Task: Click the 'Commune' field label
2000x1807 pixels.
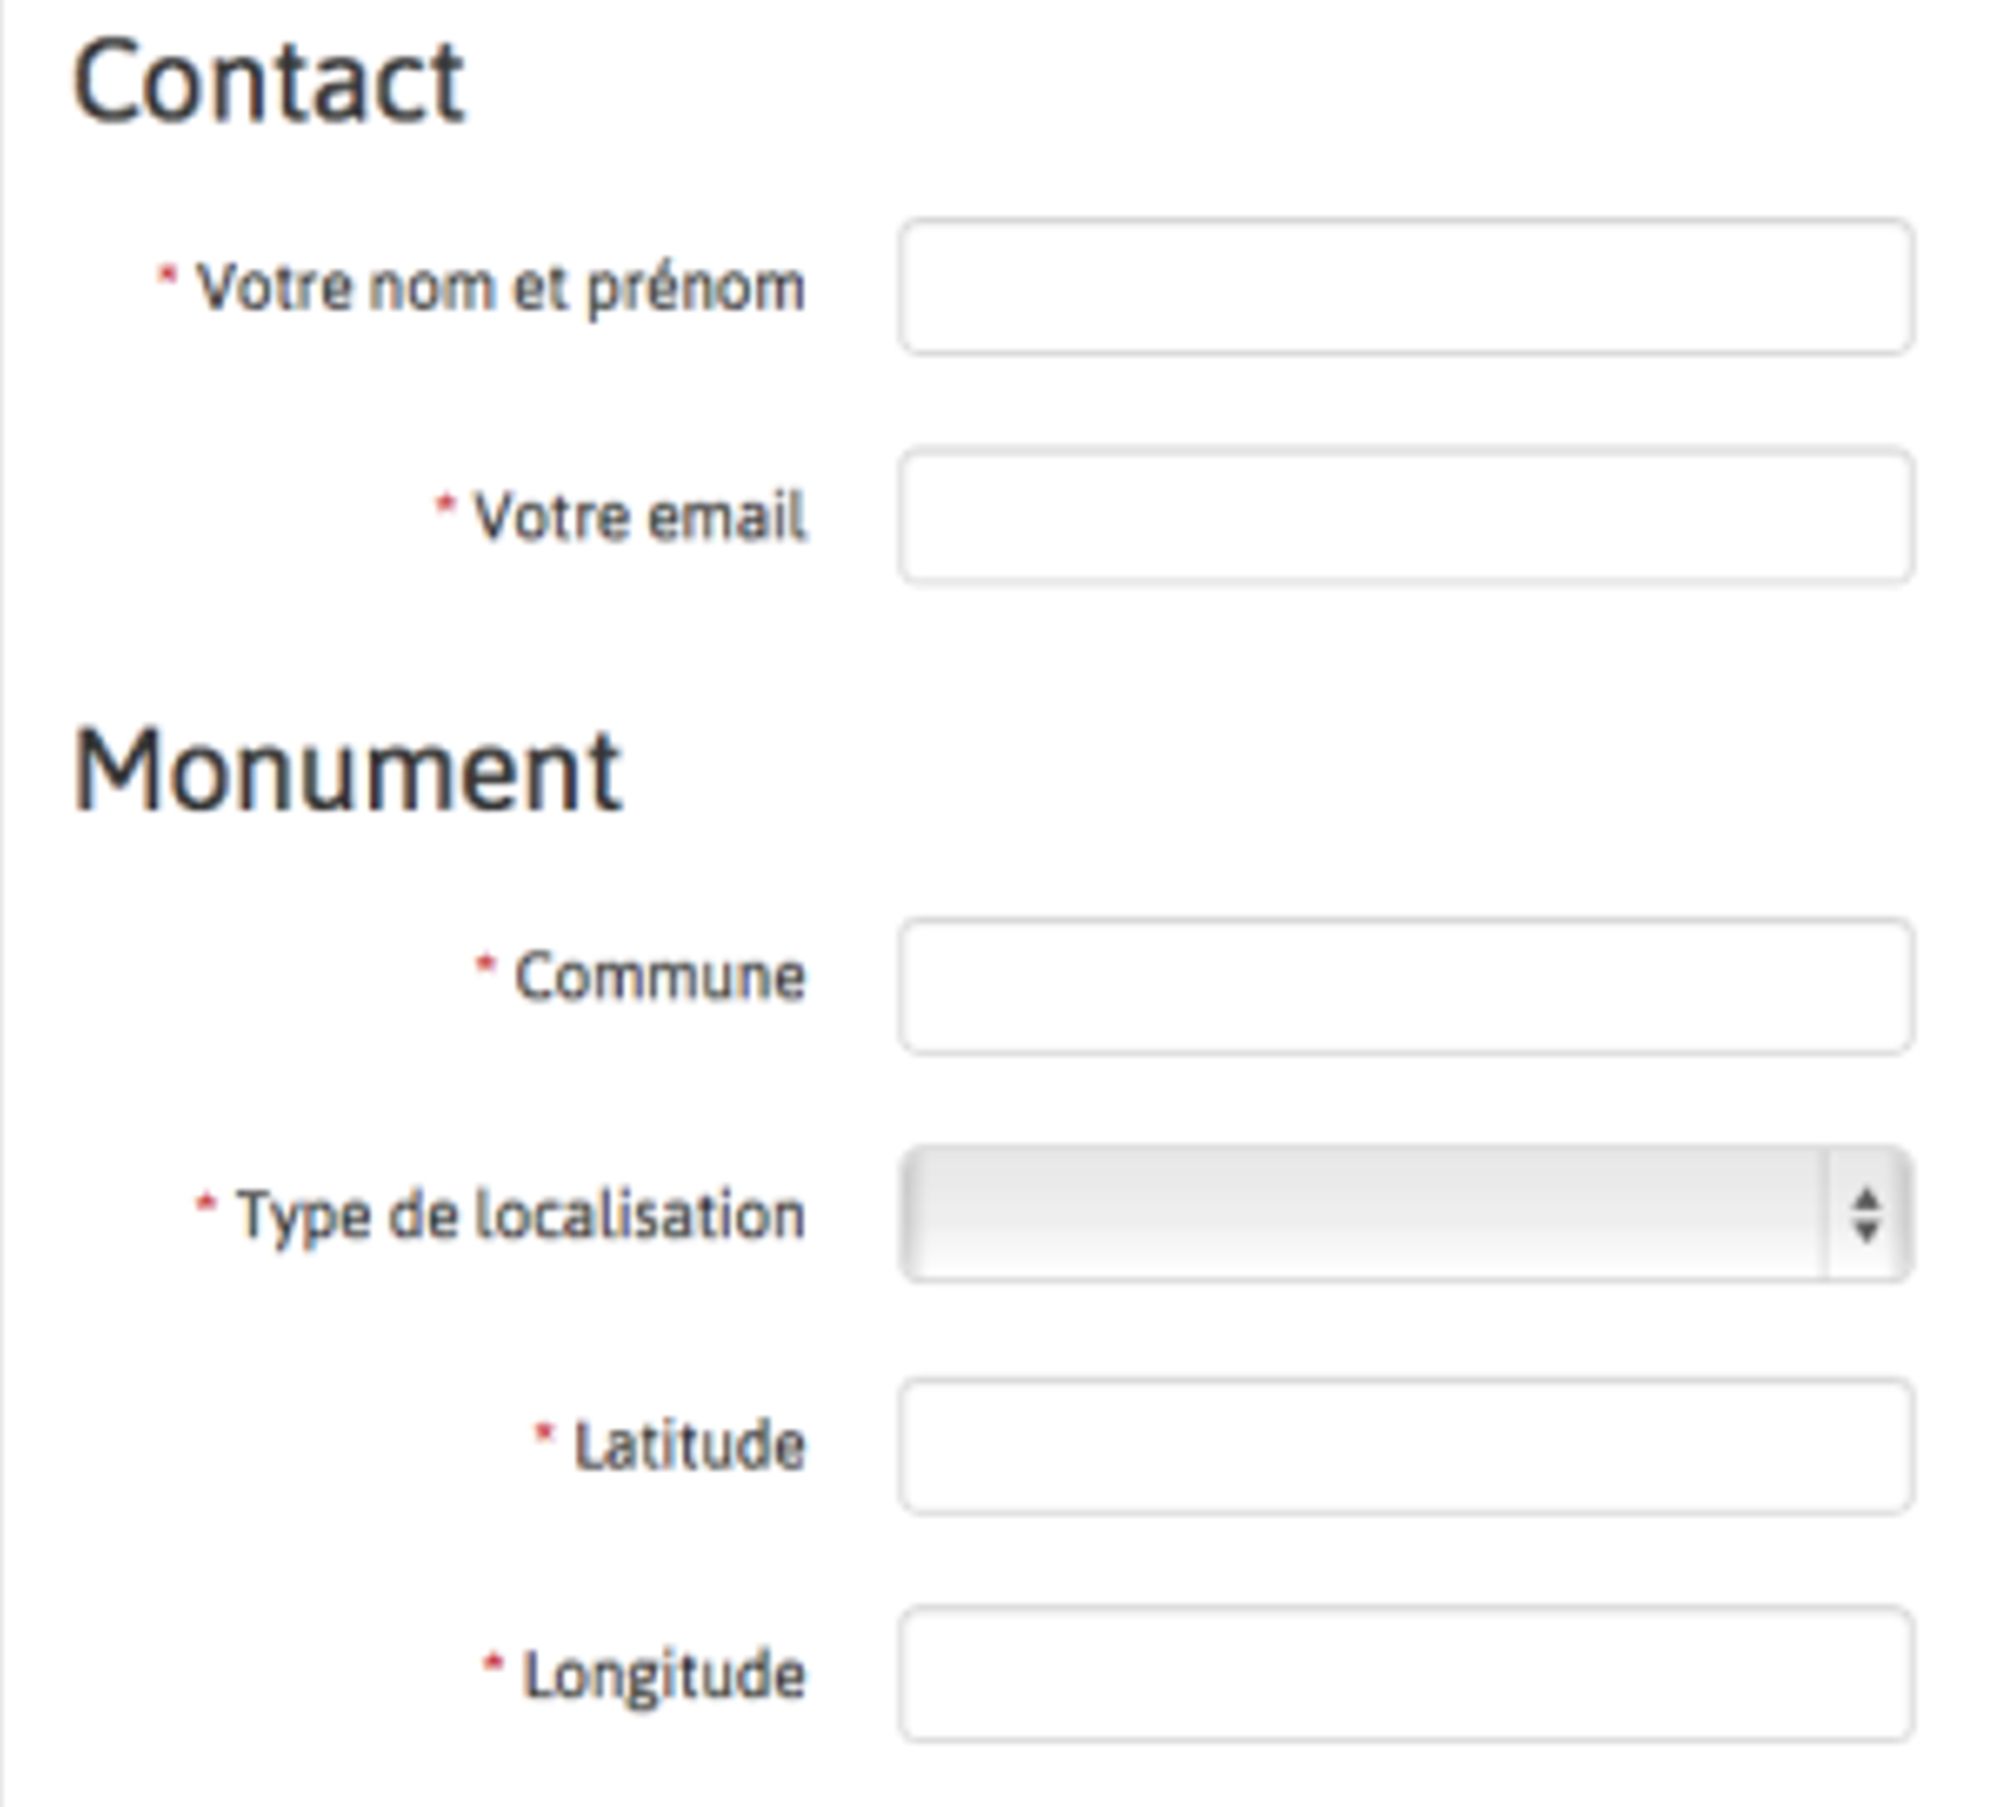Action: click(x=659, y=976)
